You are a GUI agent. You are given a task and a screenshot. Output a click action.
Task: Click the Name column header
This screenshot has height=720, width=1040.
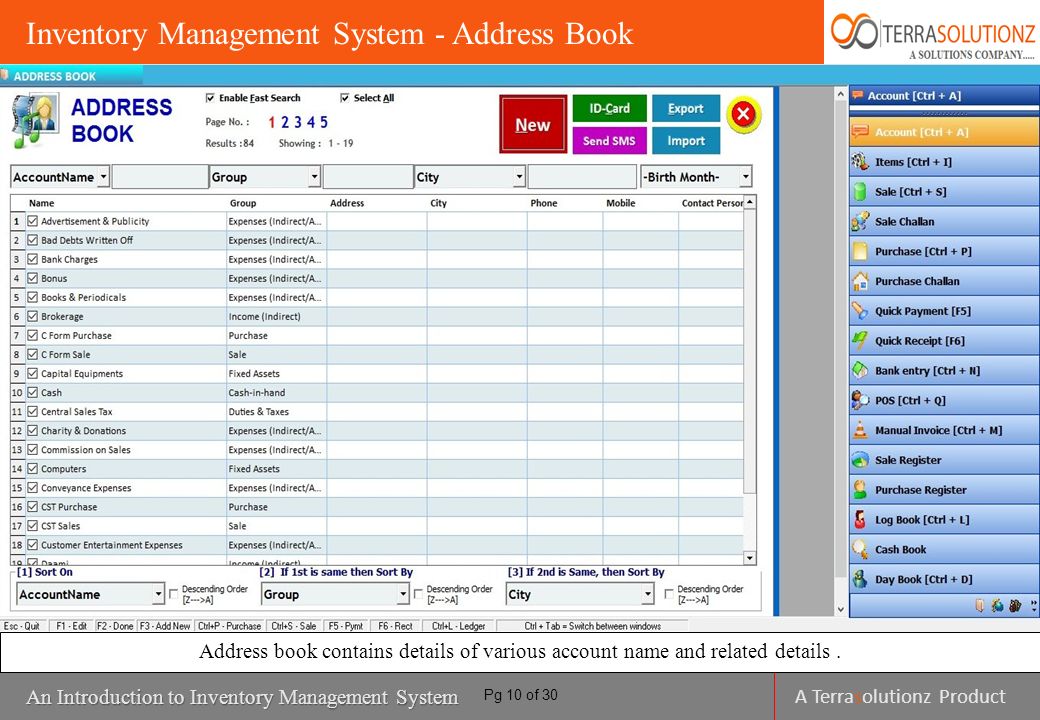tap(42, 203)
